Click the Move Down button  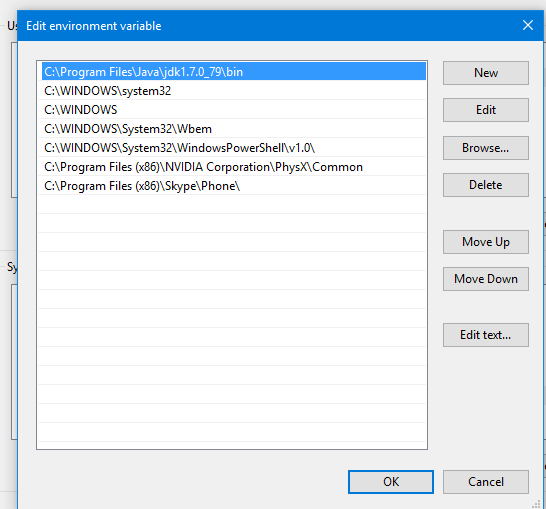coord(485,279)
